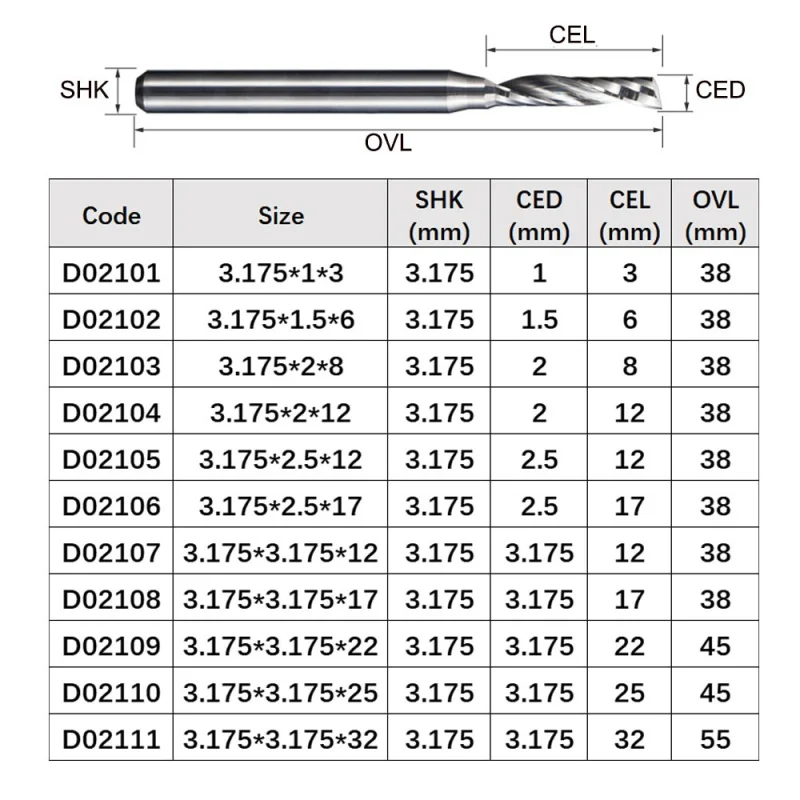The height and width of the screenshot is (800, 800).
Task: Click the size cell 3.175*1.5*6
Action: click(x=281, y=320)
